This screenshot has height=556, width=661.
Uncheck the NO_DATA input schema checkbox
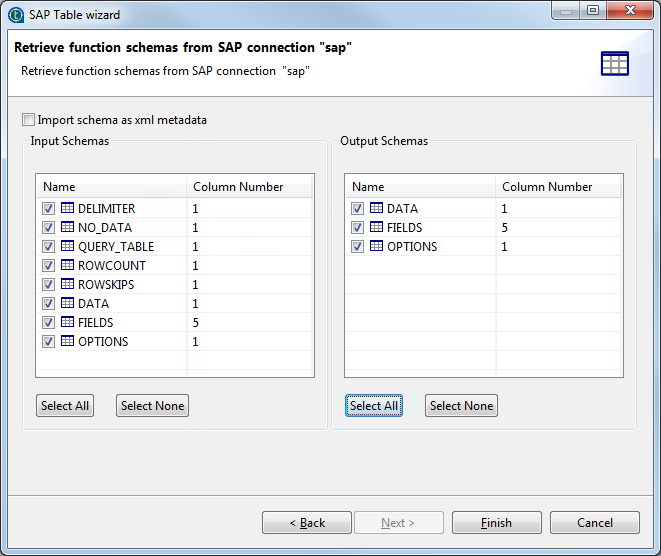[x=49, y=228]
